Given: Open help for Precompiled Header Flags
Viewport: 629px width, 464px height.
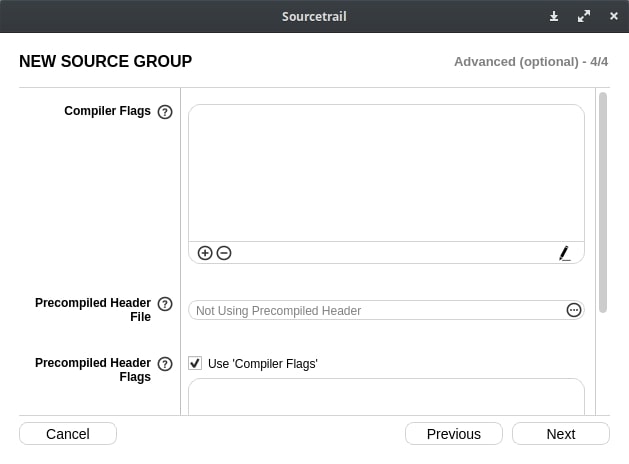Looking at the screenshot, I should 165,364.
